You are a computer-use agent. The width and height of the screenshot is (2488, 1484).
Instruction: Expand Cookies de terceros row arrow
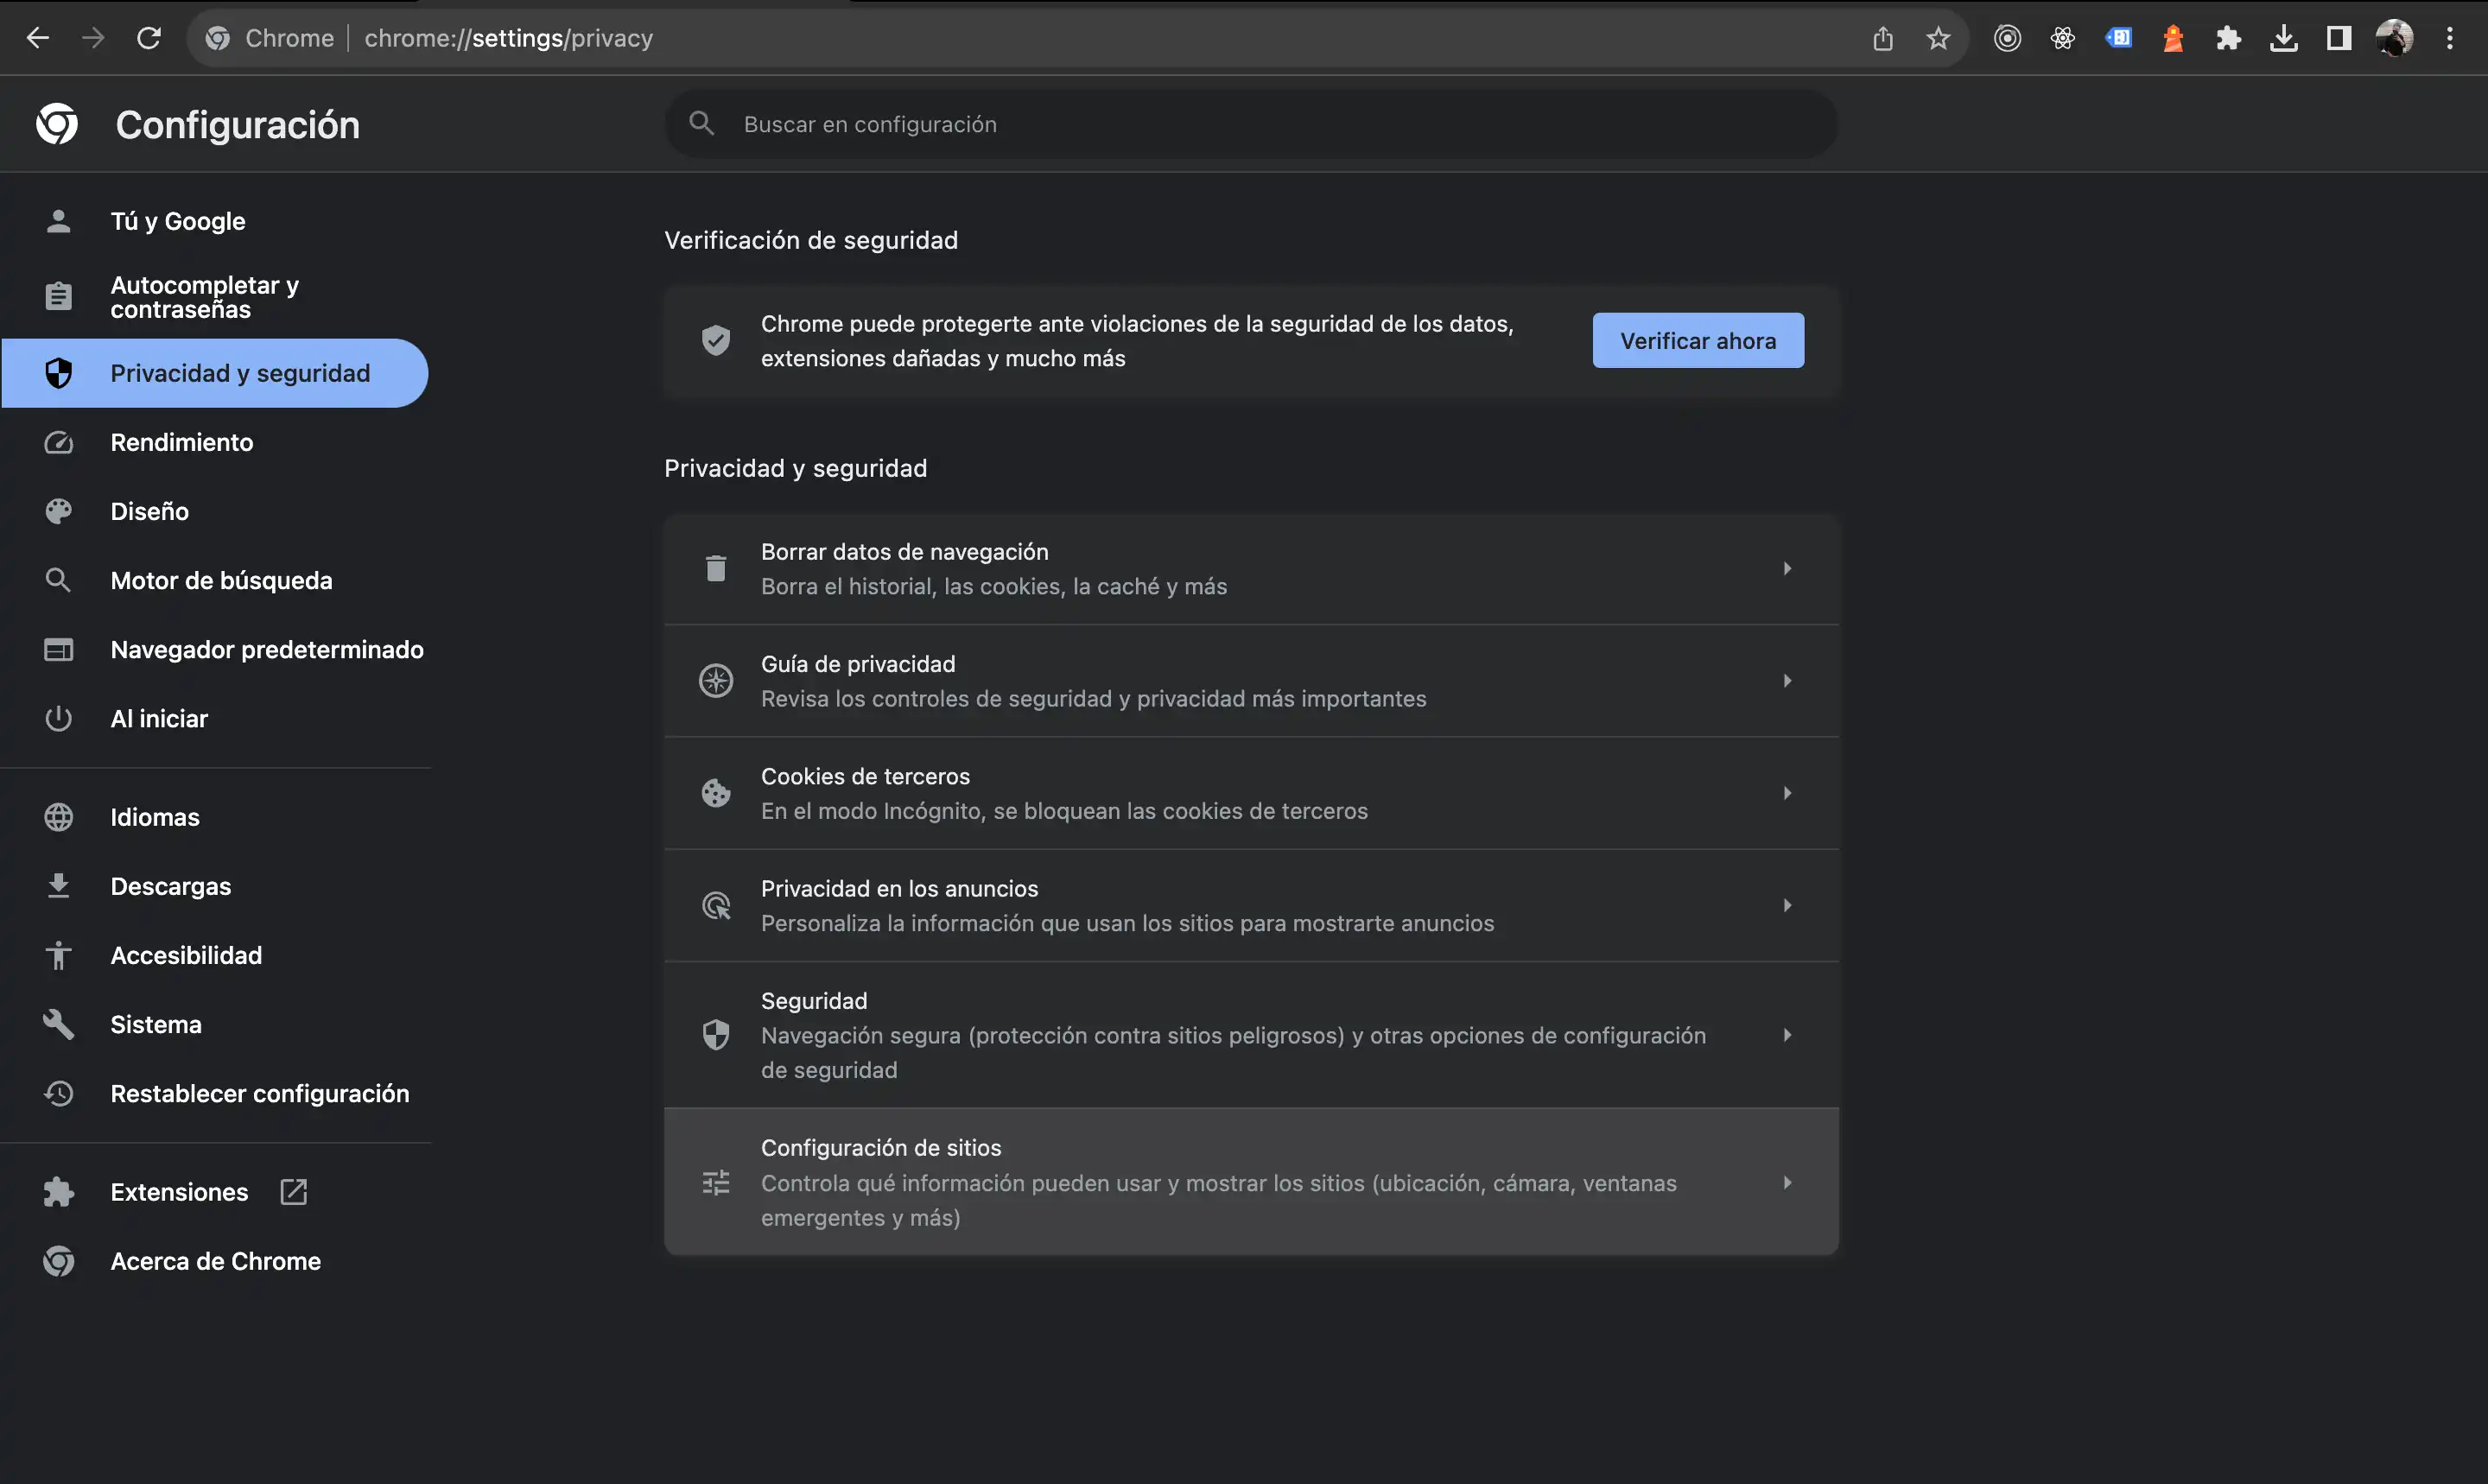[1786, 793]
